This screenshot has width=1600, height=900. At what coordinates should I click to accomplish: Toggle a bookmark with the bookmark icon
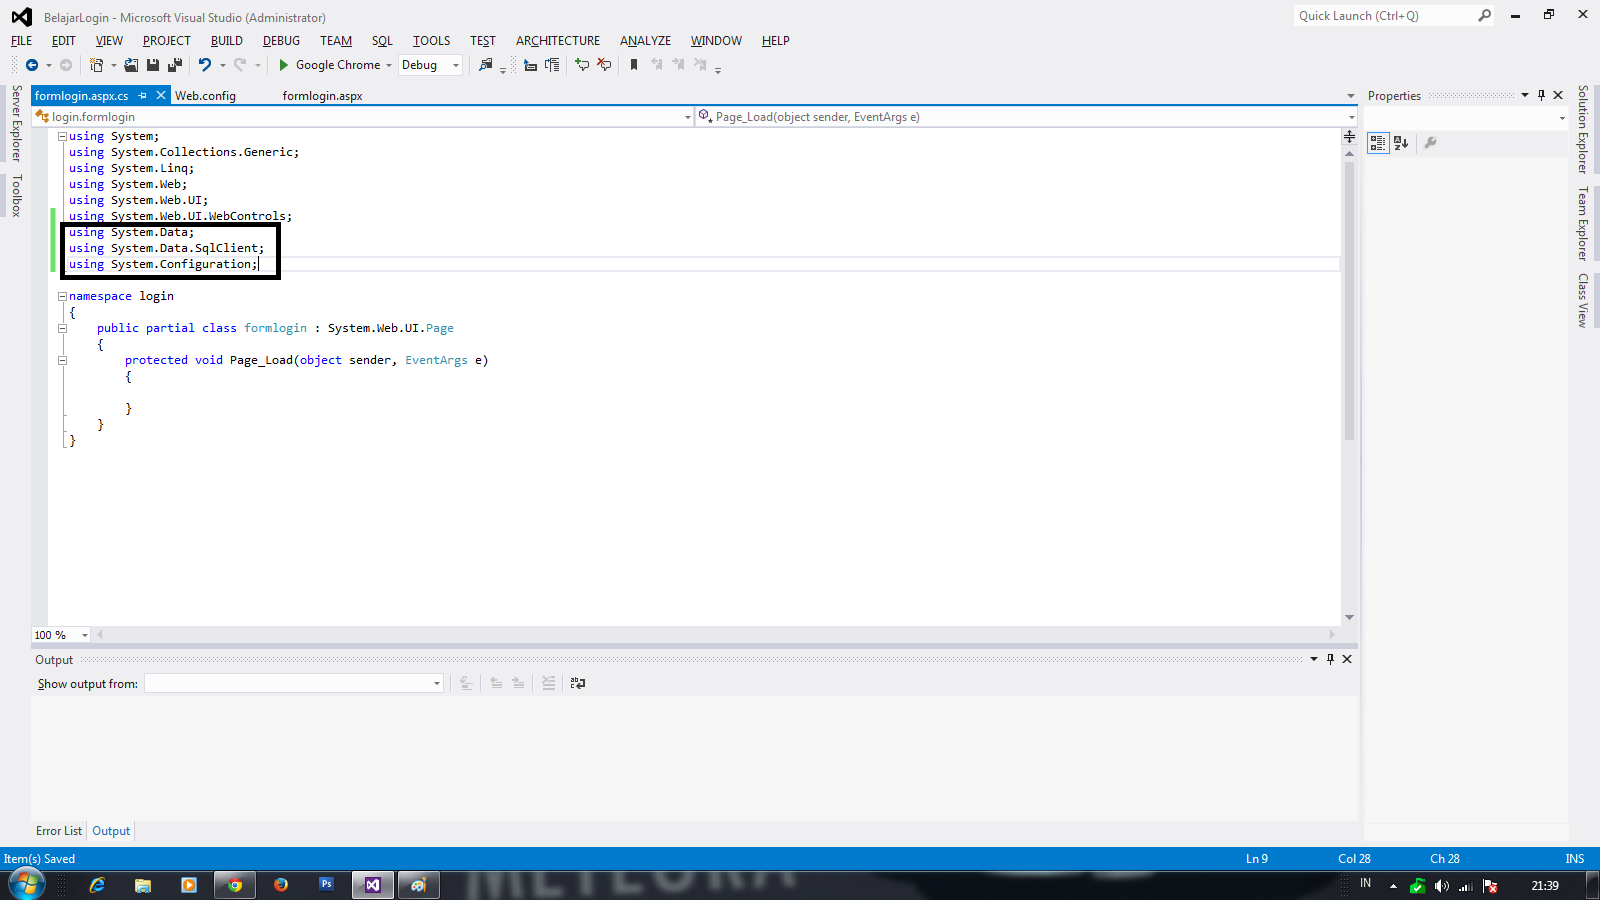pos(634,64)
